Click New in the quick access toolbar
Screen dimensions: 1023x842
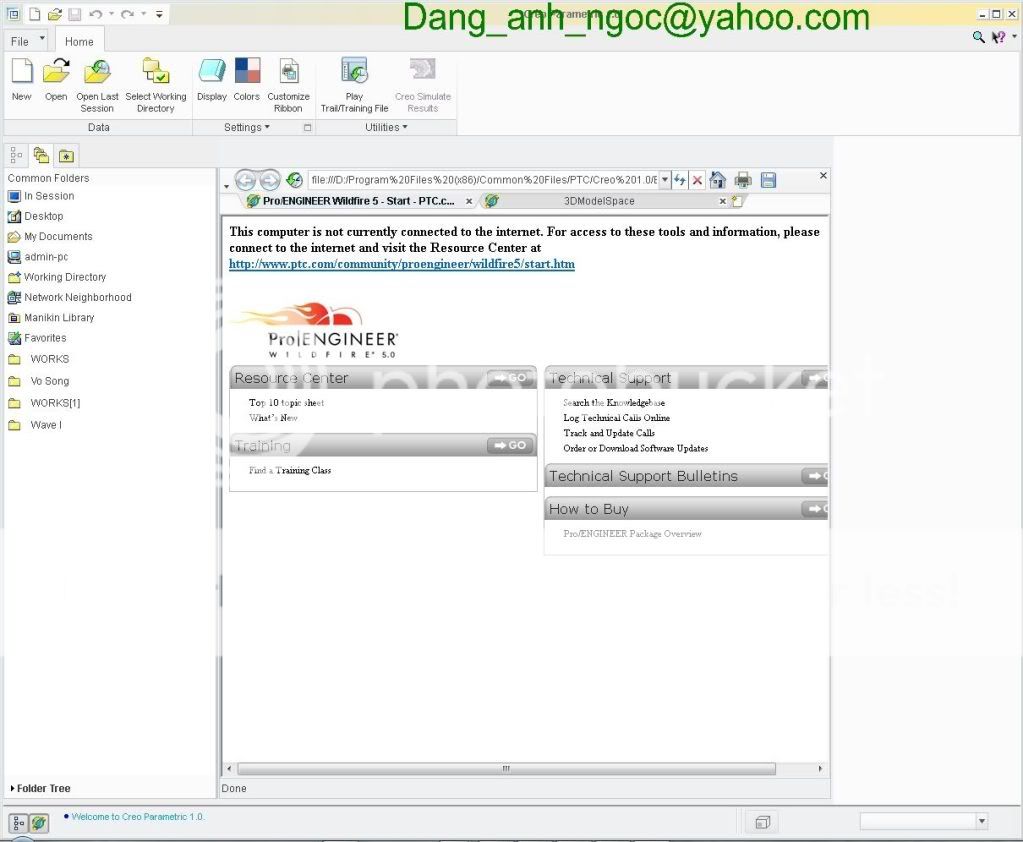tap(35, 14)
